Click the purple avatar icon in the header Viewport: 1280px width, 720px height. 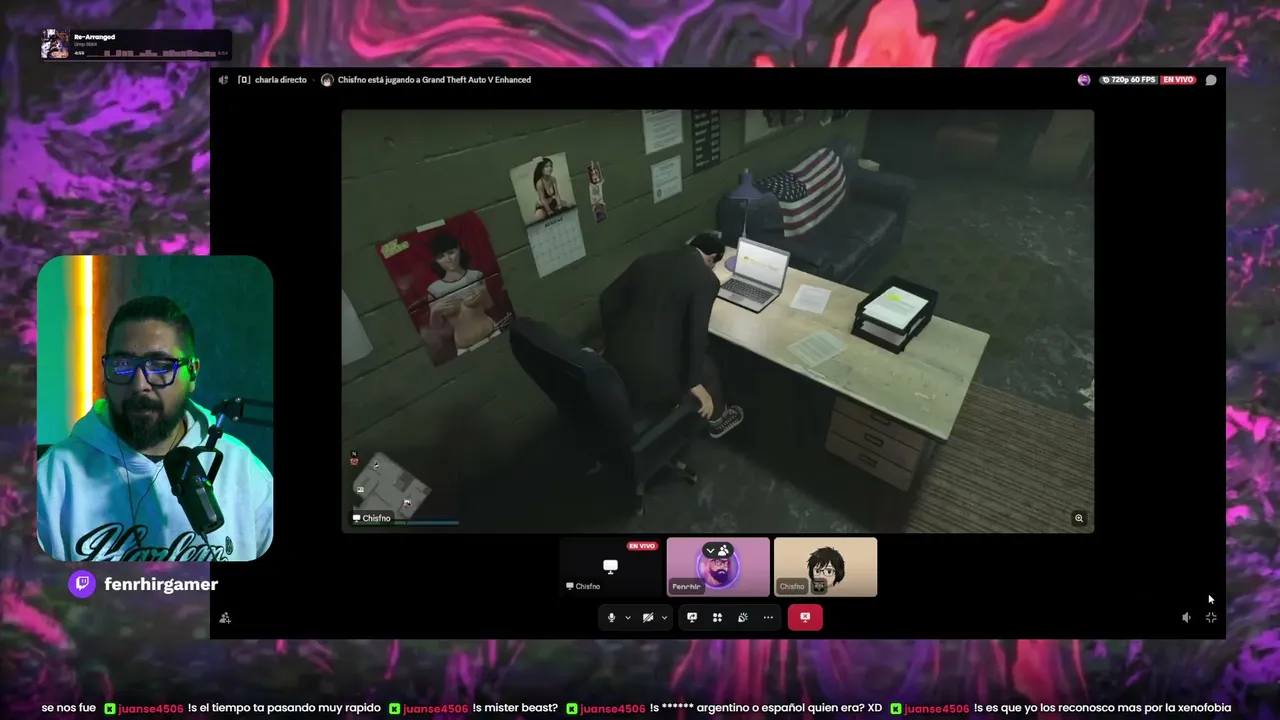coord(1084,80)
